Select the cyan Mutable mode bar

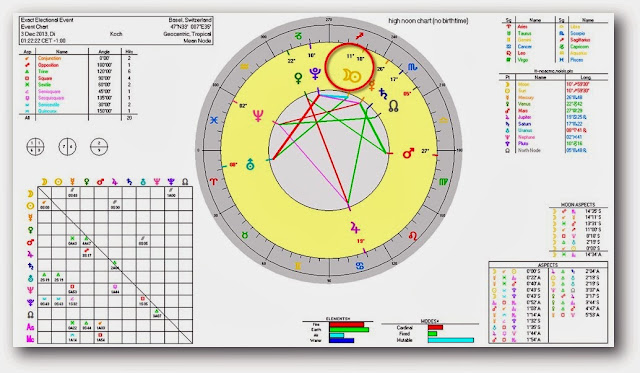(x=451, y=340)
